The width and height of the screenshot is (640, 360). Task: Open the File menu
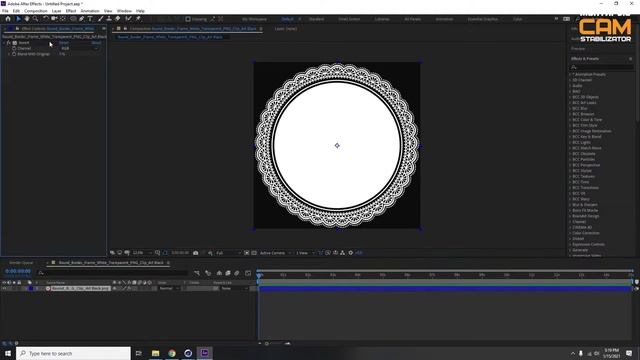(5, 11)
